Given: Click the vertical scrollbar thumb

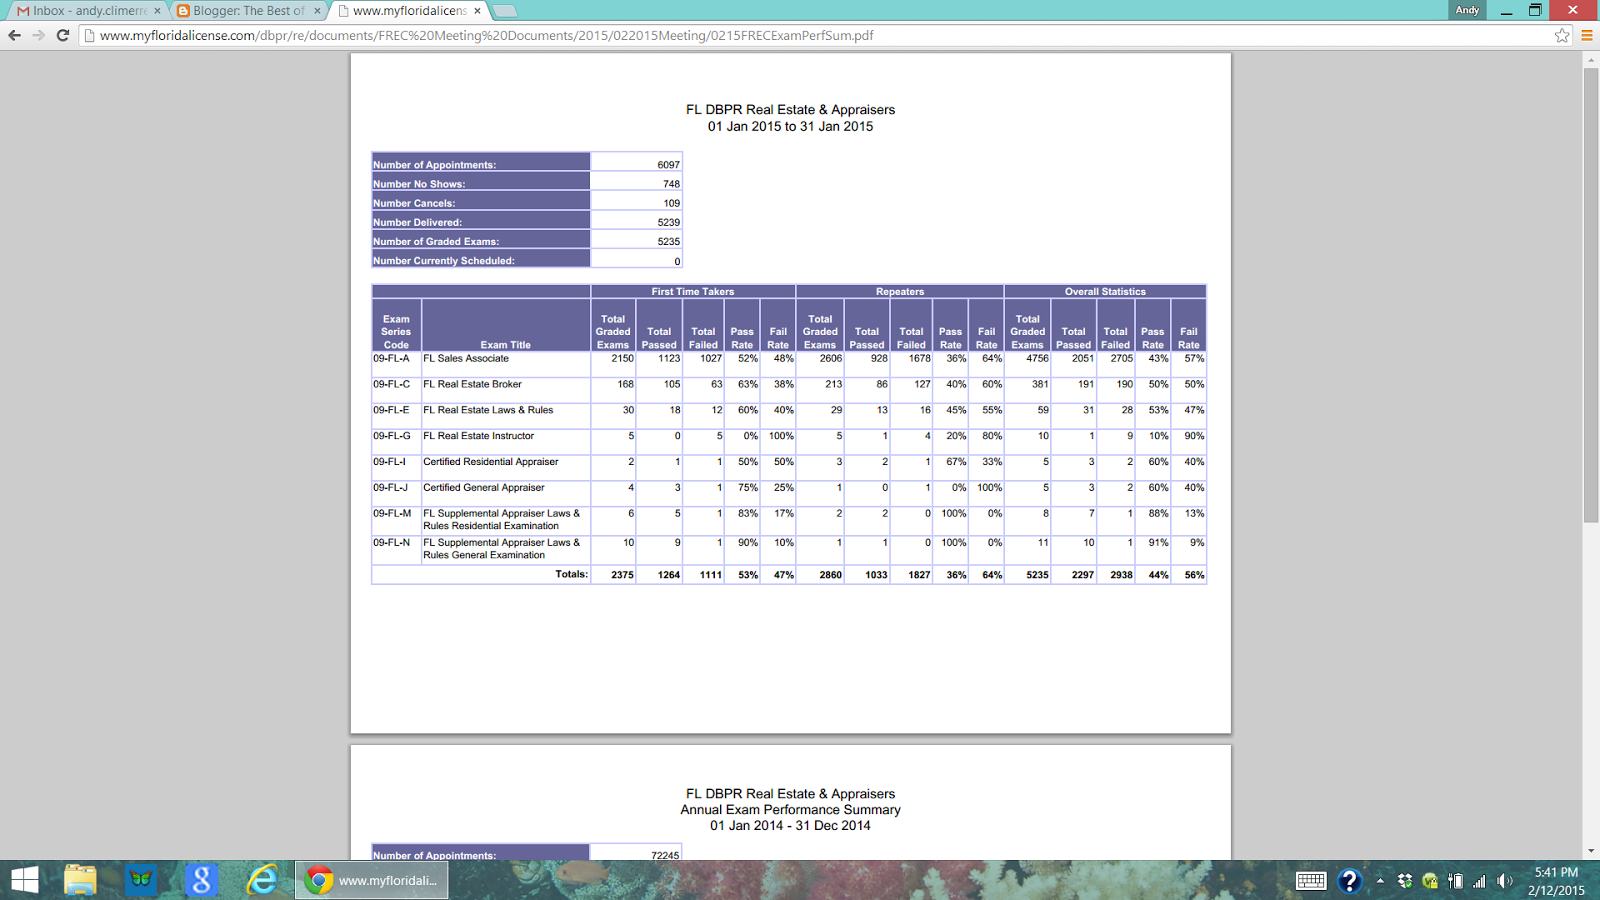Looking at the screenshot, I should click(1591, 295).
